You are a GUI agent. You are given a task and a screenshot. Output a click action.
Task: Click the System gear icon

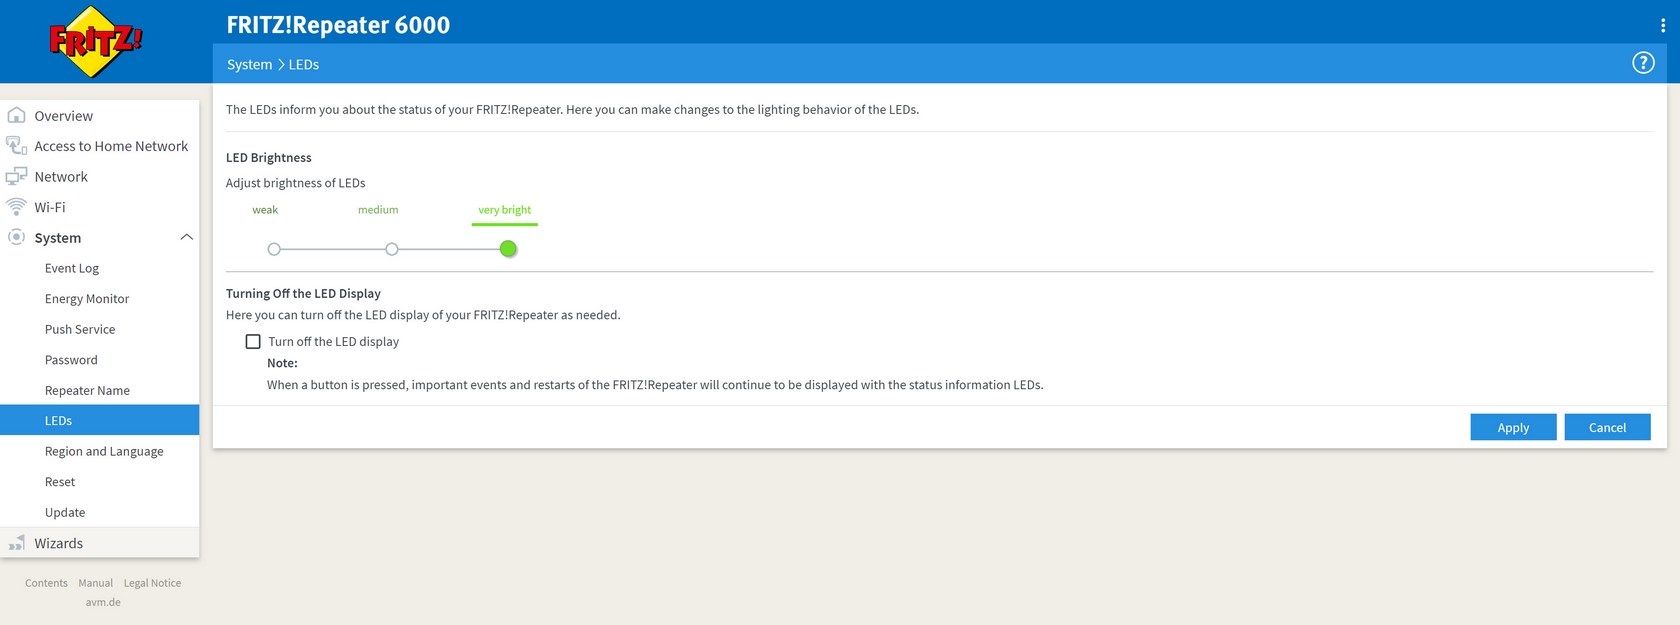16,237
